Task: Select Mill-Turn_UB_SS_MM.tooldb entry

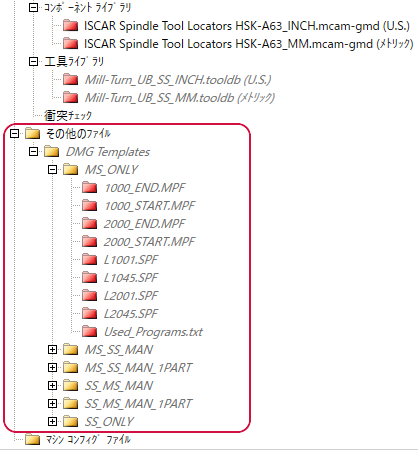Action: (x=179, y=98)
